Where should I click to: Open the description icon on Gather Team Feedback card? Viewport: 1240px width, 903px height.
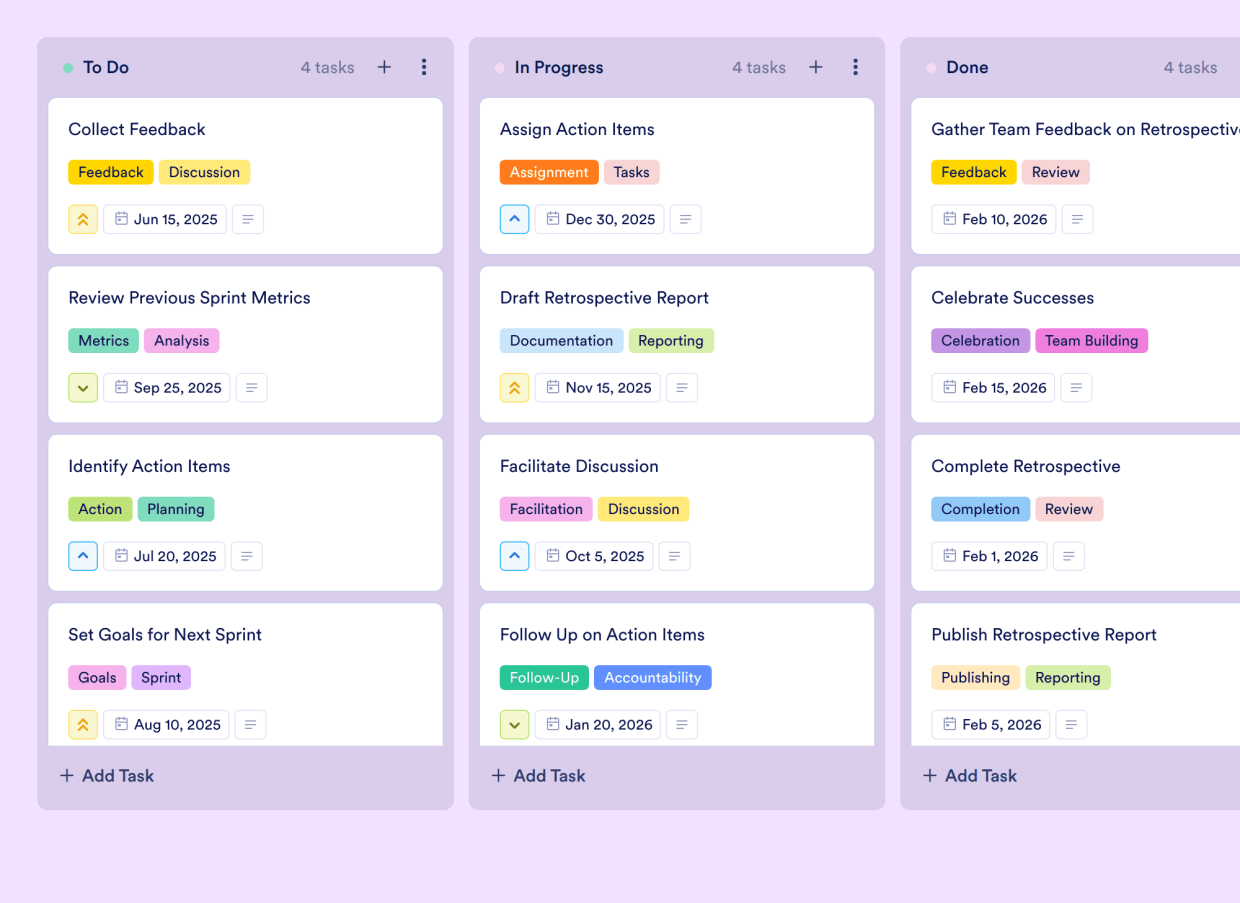point(1077,219)
